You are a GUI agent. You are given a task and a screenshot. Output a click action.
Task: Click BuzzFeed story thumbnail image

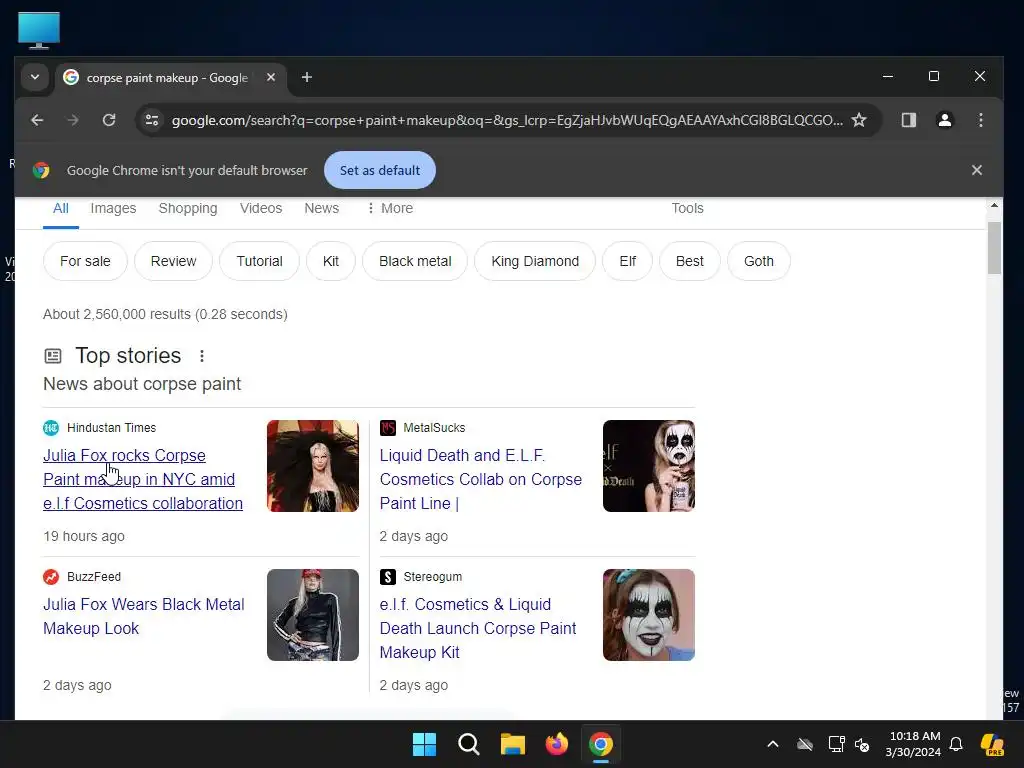pos(313,615)
